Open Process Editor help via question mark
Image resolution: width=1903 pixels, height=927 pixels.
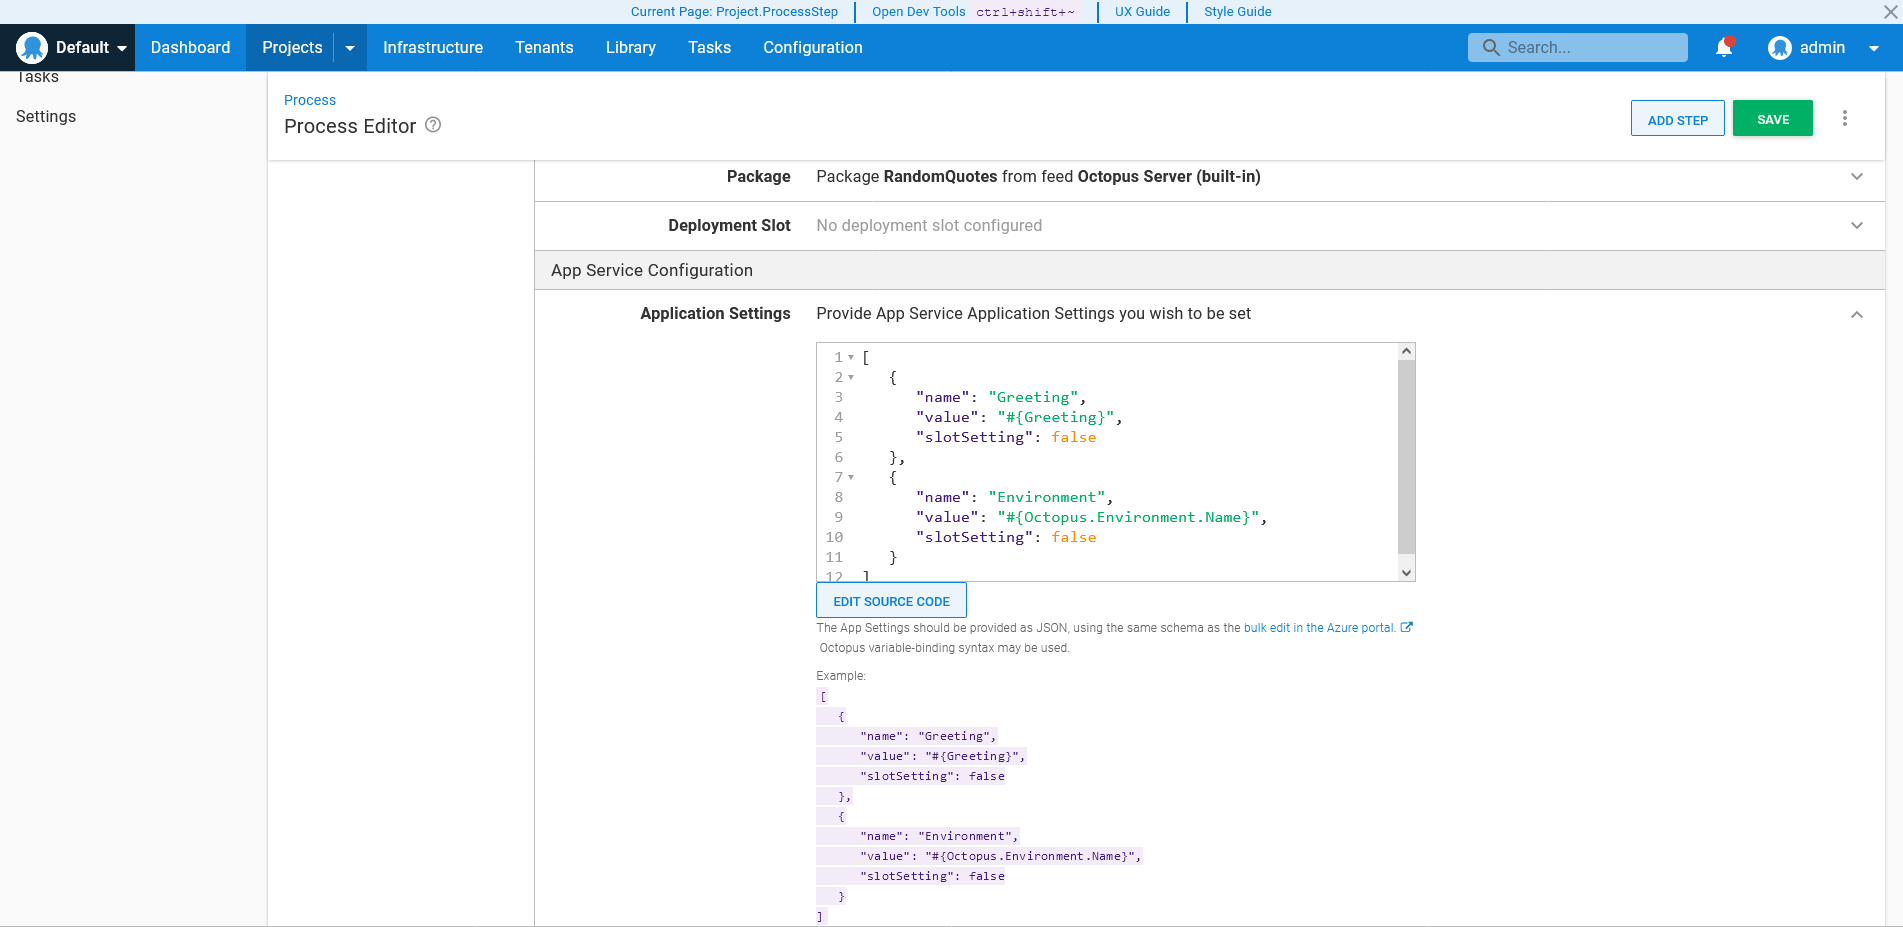click(x=432, y=125)
